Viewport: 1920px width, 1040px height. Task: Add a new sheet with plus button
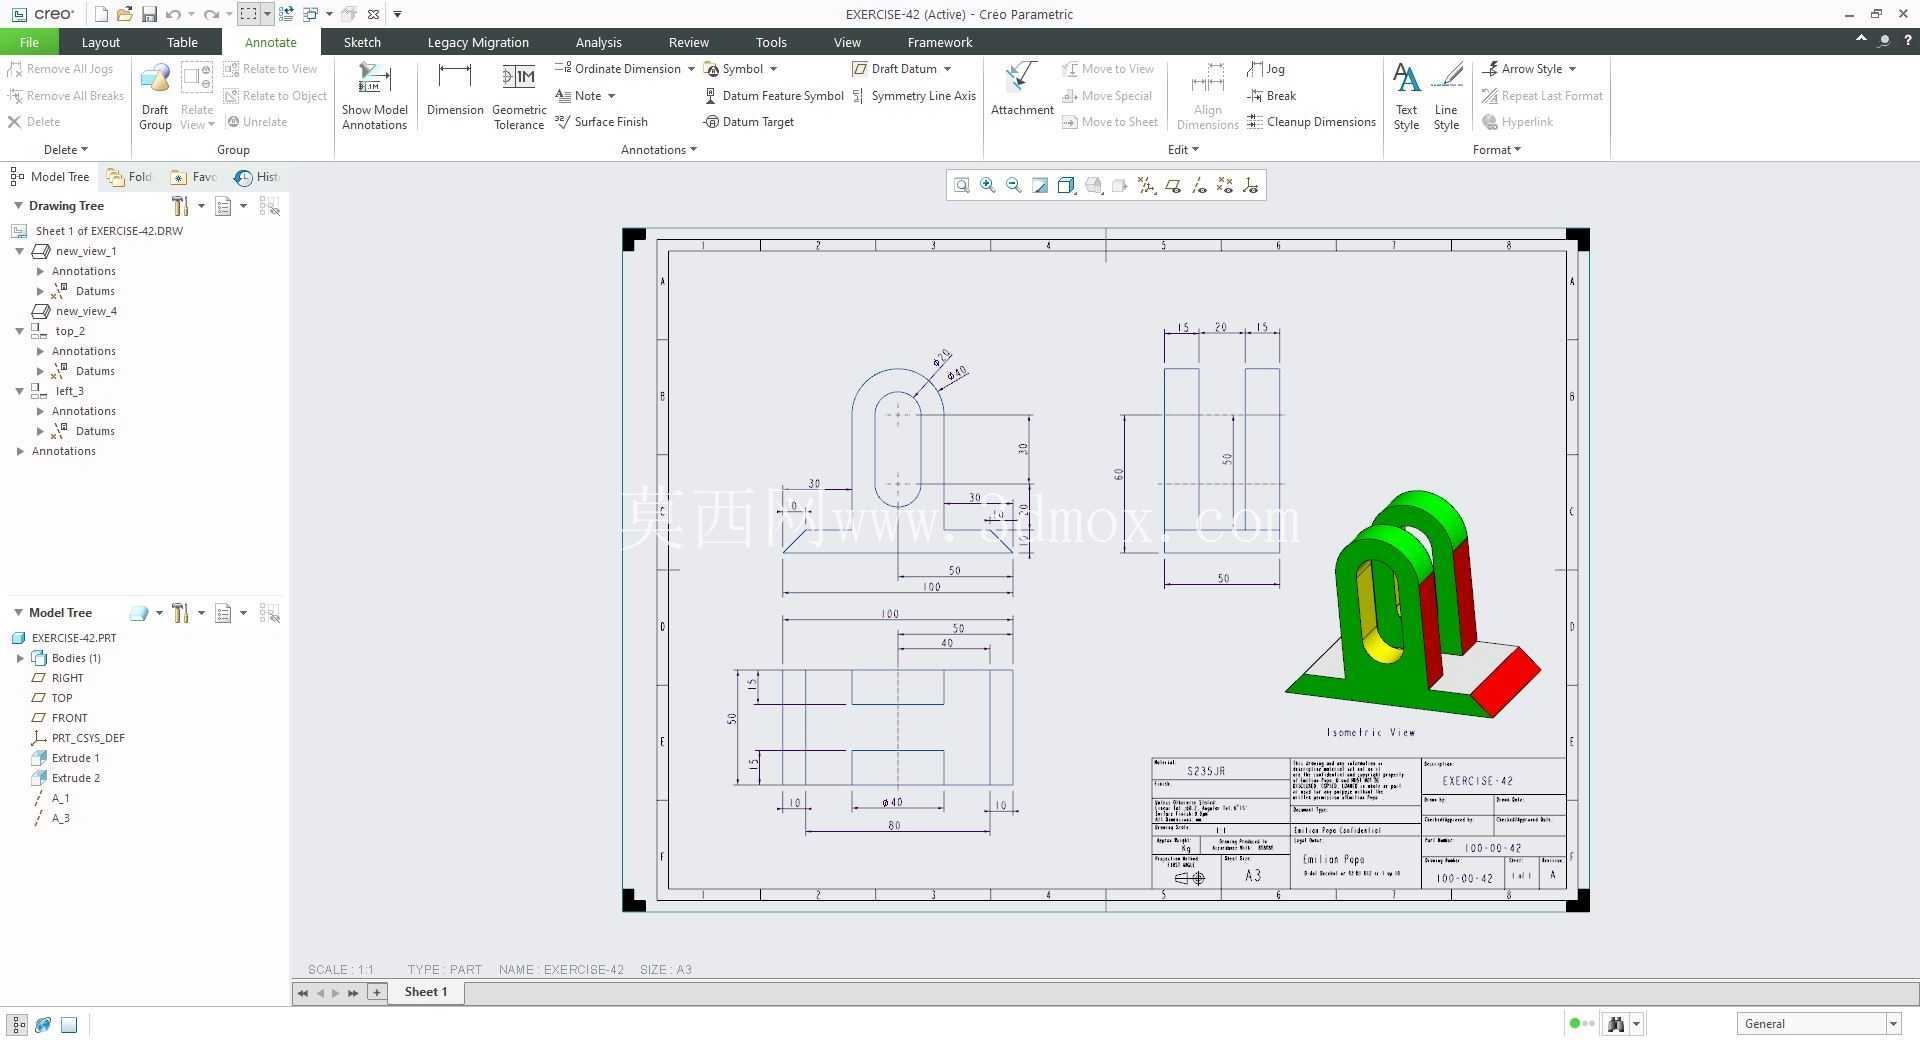(x=377, y=992)
